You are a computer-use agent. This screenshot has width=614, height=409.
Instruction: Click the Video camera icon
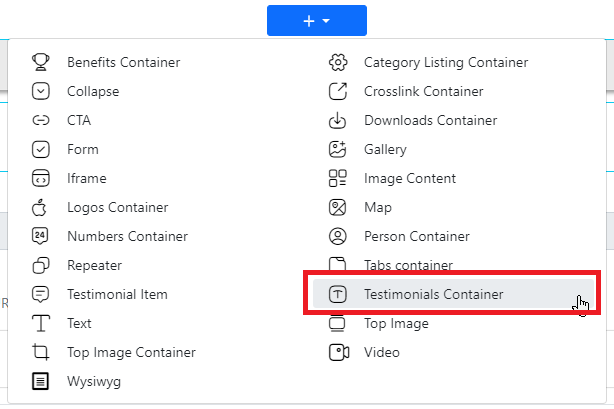(x=338, y=352)
